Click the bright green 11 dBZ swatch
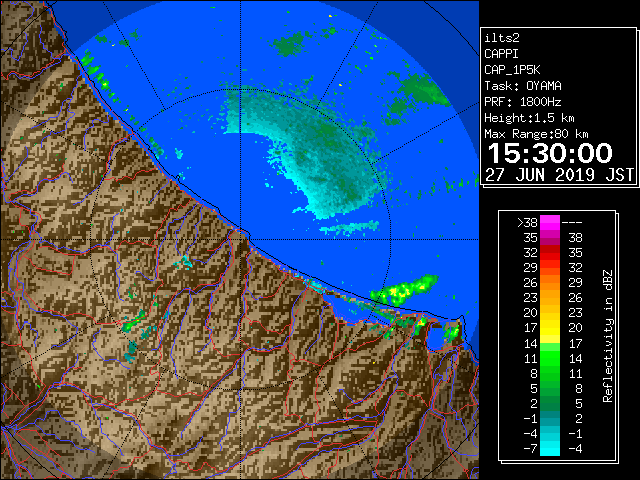Viewport: 640px width, 480px height. click(550, 359)
